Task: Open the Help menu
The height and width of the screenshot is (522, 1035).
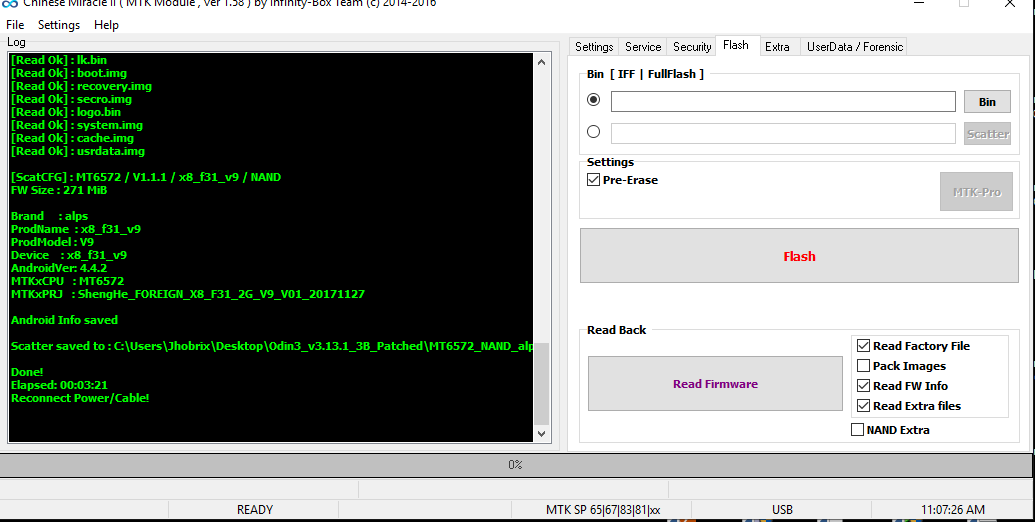Action: [106, 25]
